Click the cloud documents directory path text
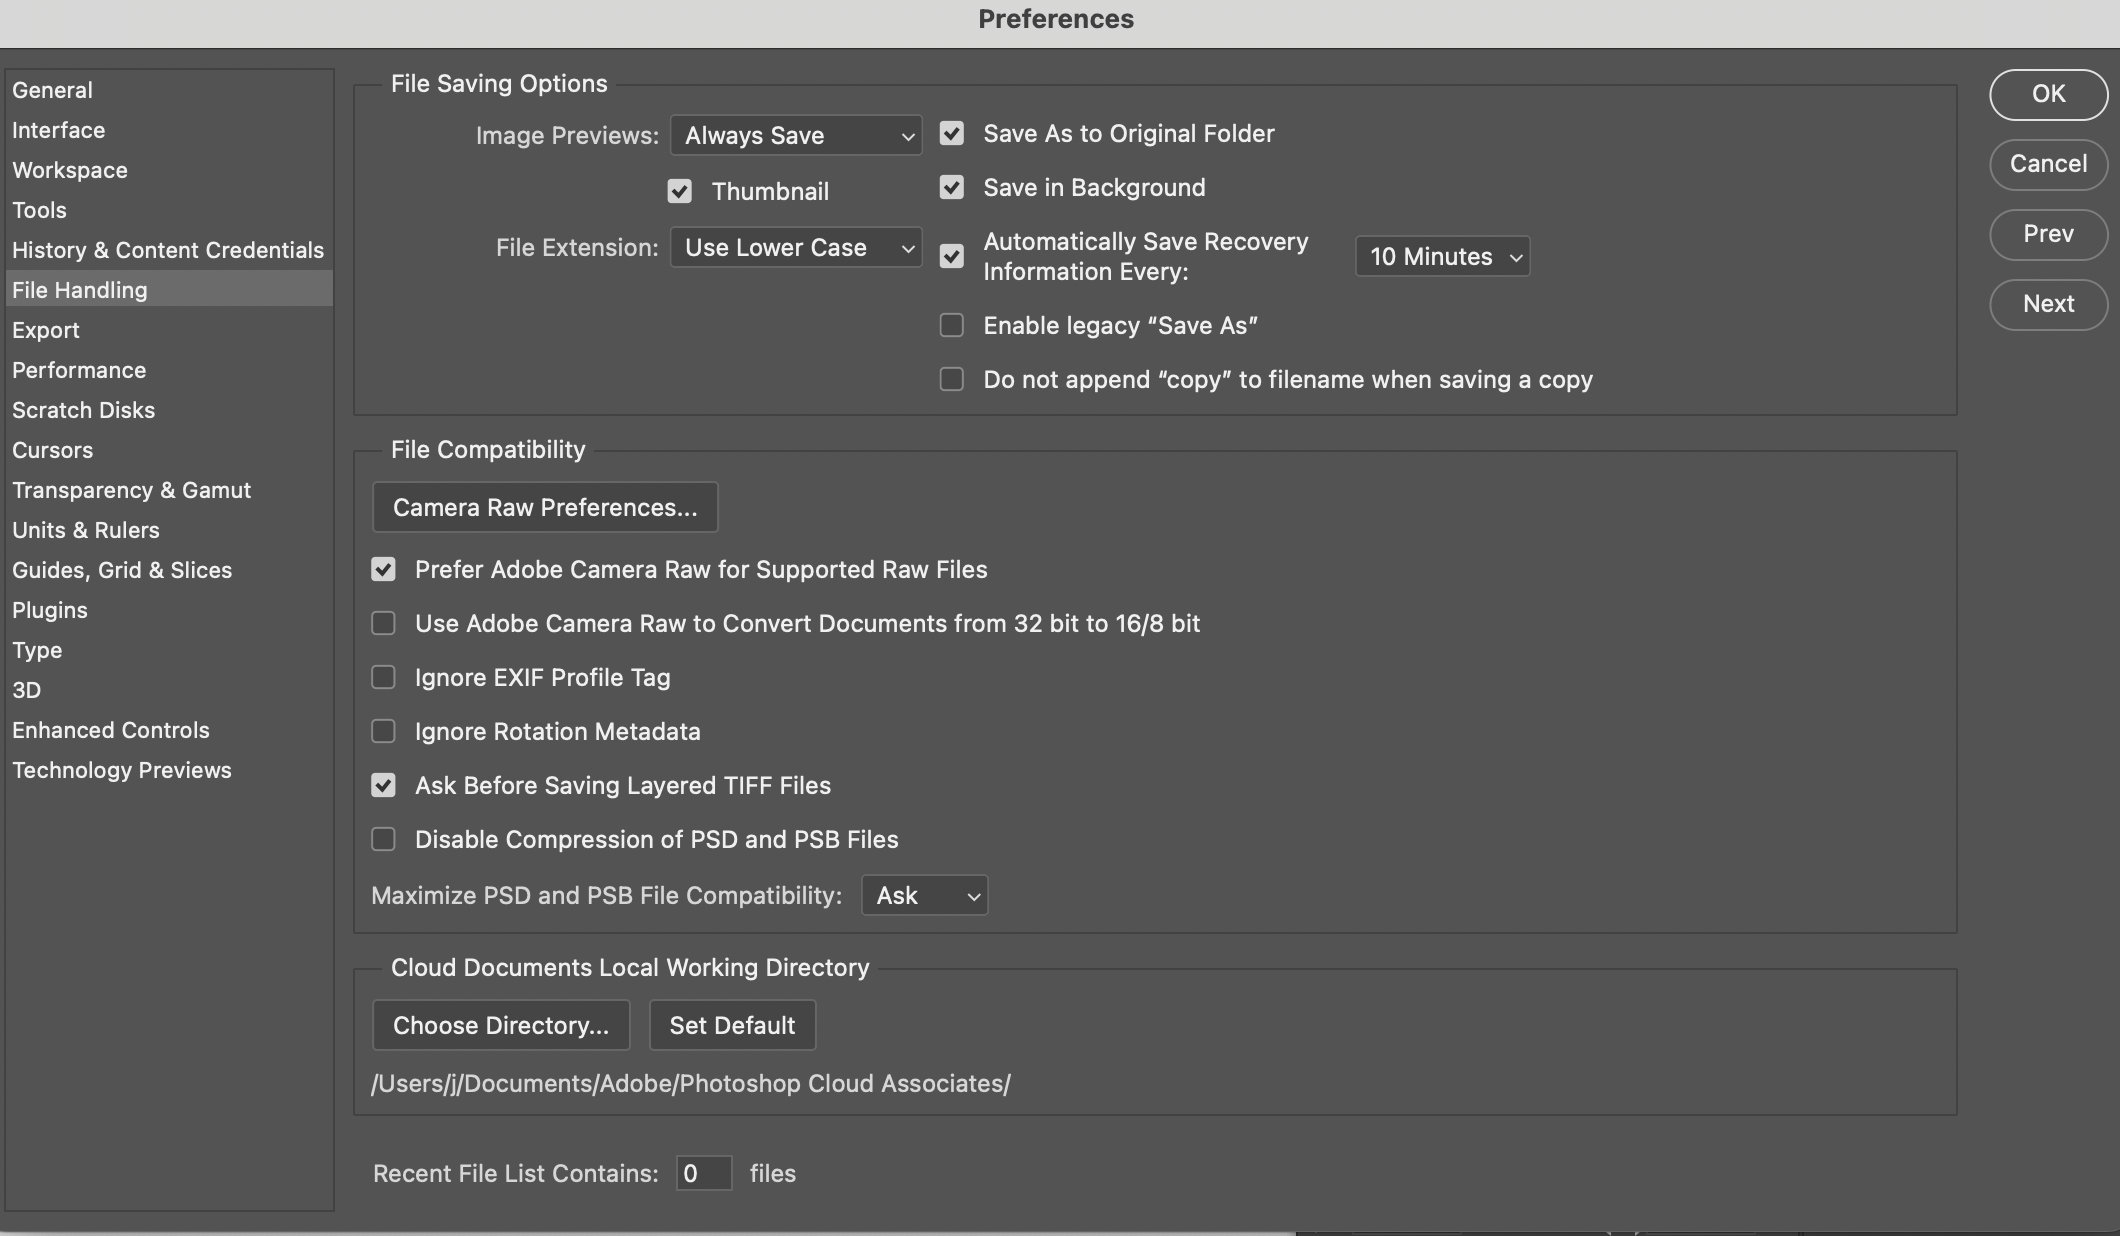The height and width of the screenshot is (1236, 2120). [x=691, y=1084]
